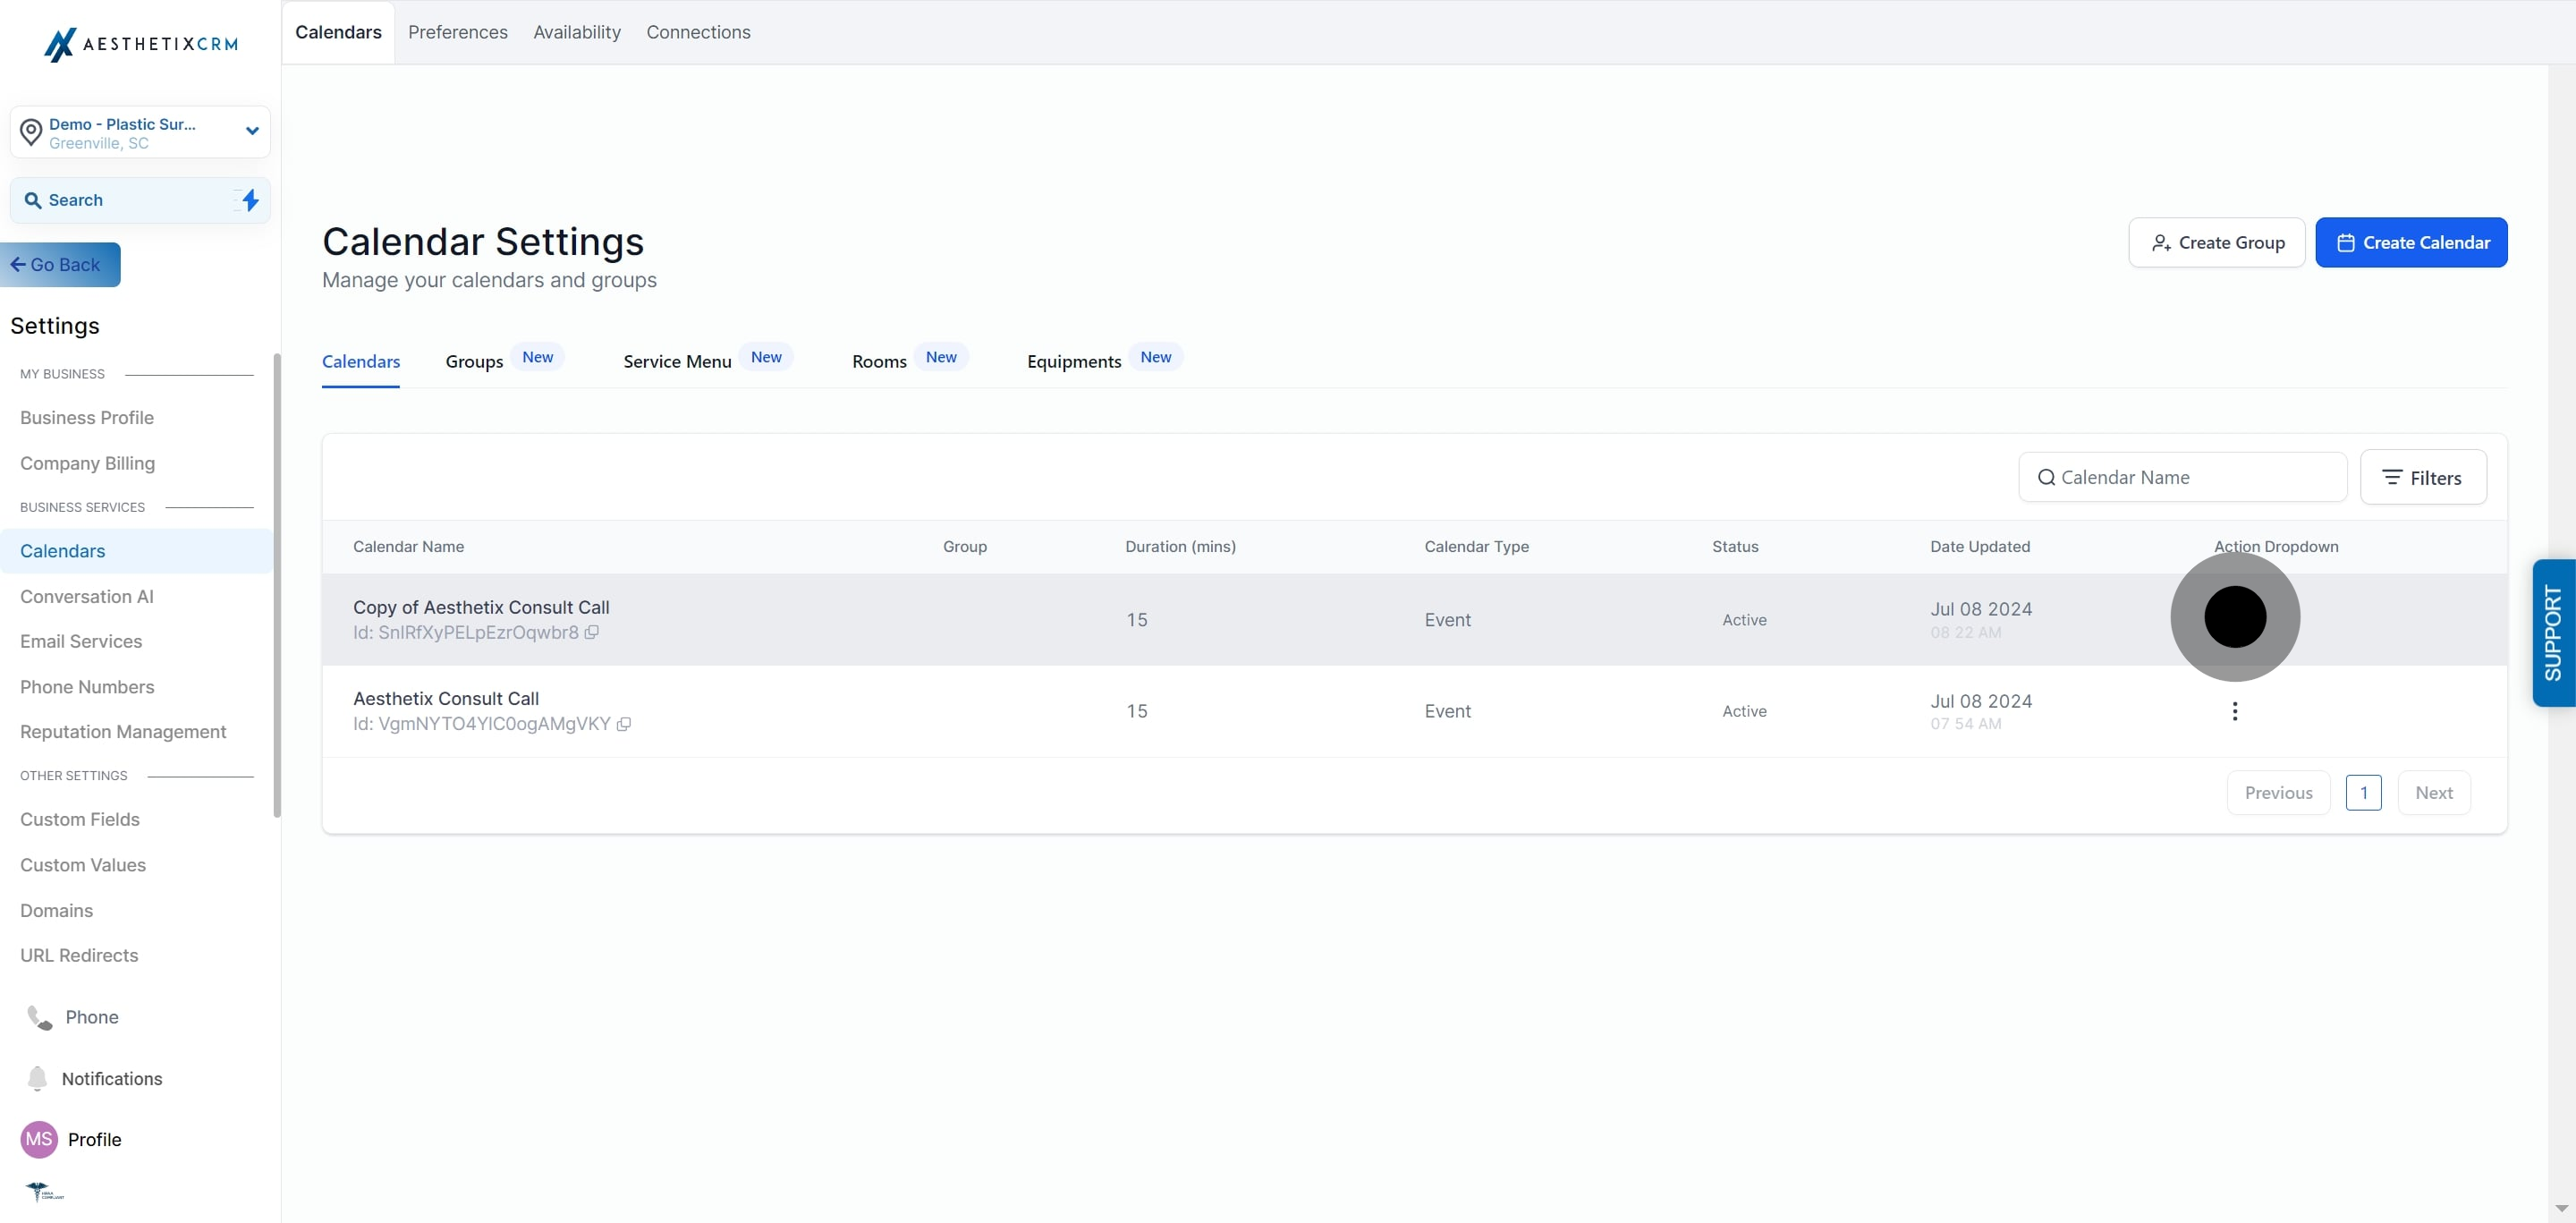Open the SUPPORT side tab
This screenshot has height=1223, width=2576.
[2552, 633]
